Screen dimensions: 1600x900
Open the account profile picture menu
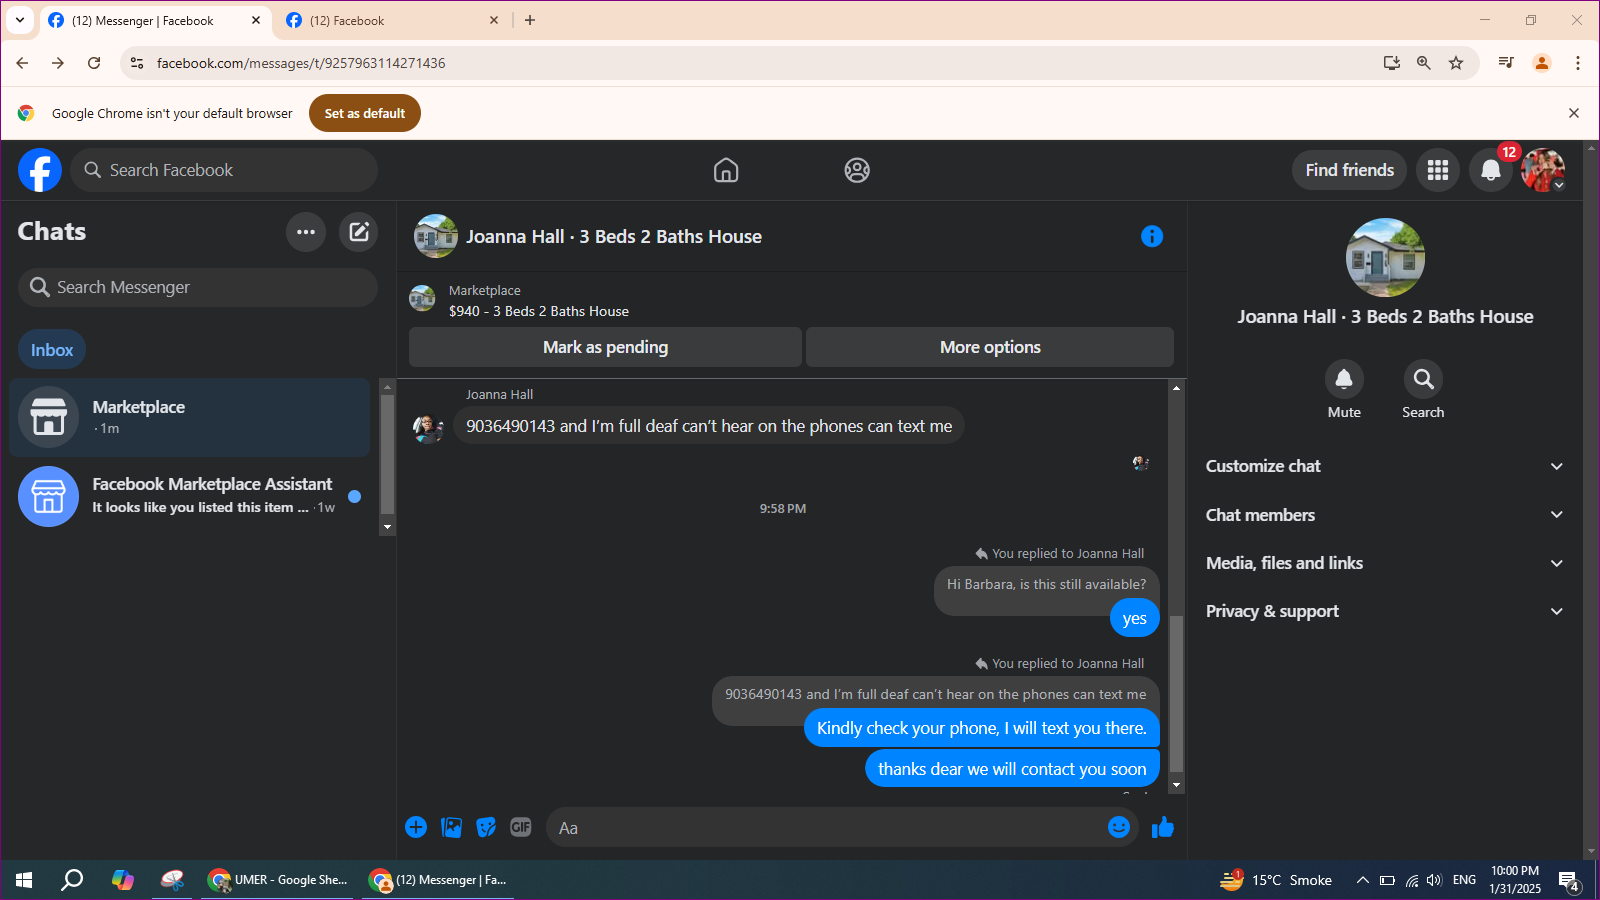1543,170
